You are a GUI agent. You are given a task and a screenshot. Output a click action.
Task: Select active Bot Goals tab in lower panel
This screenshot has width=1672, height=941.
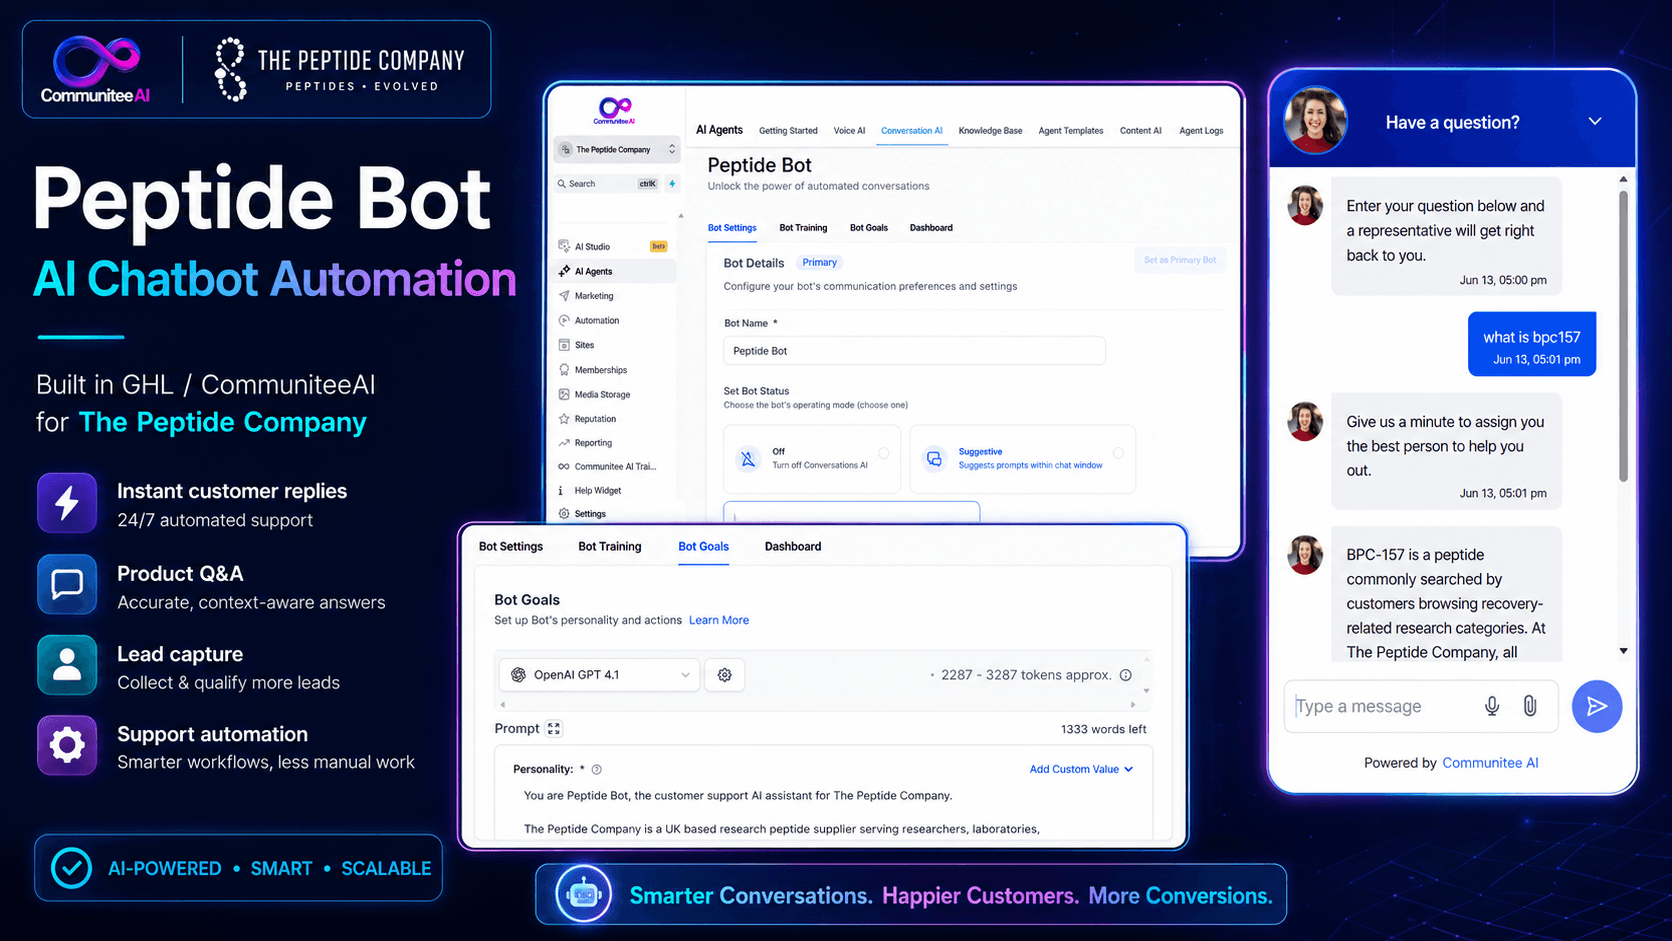pyautogui.click(x=703, y=547)
